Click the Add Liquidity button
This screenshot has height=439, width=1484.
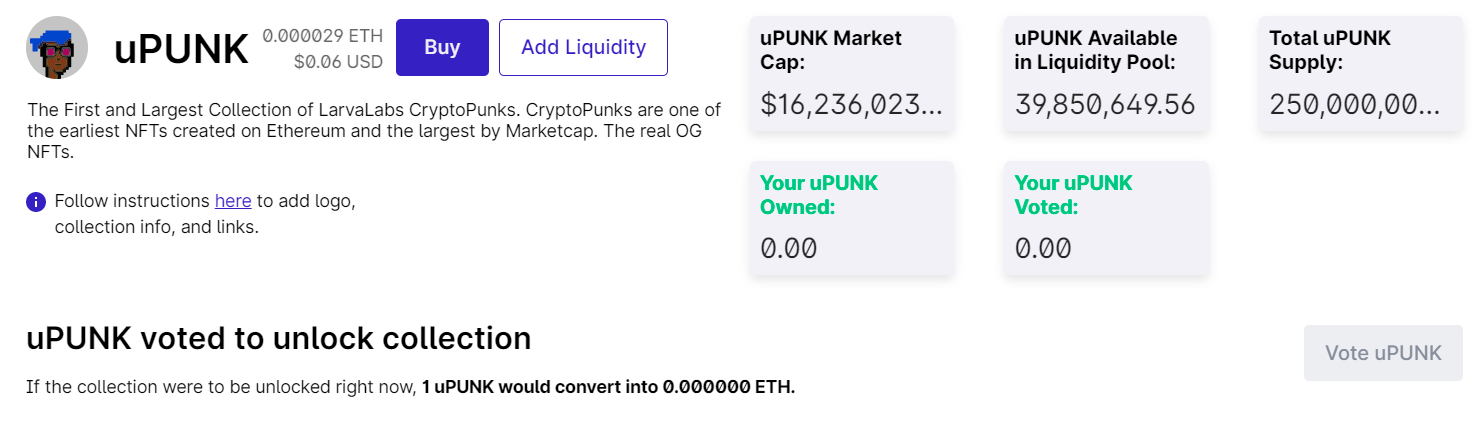[x=583, y=47]
